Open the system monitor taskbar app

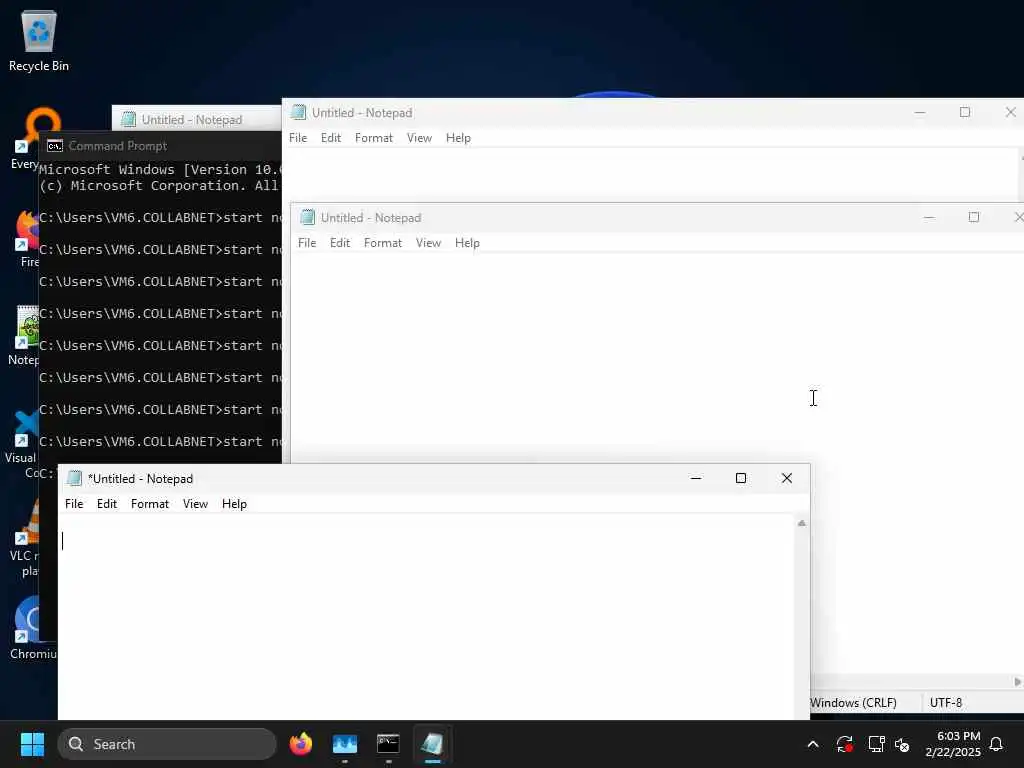click(x=345, y=744)
